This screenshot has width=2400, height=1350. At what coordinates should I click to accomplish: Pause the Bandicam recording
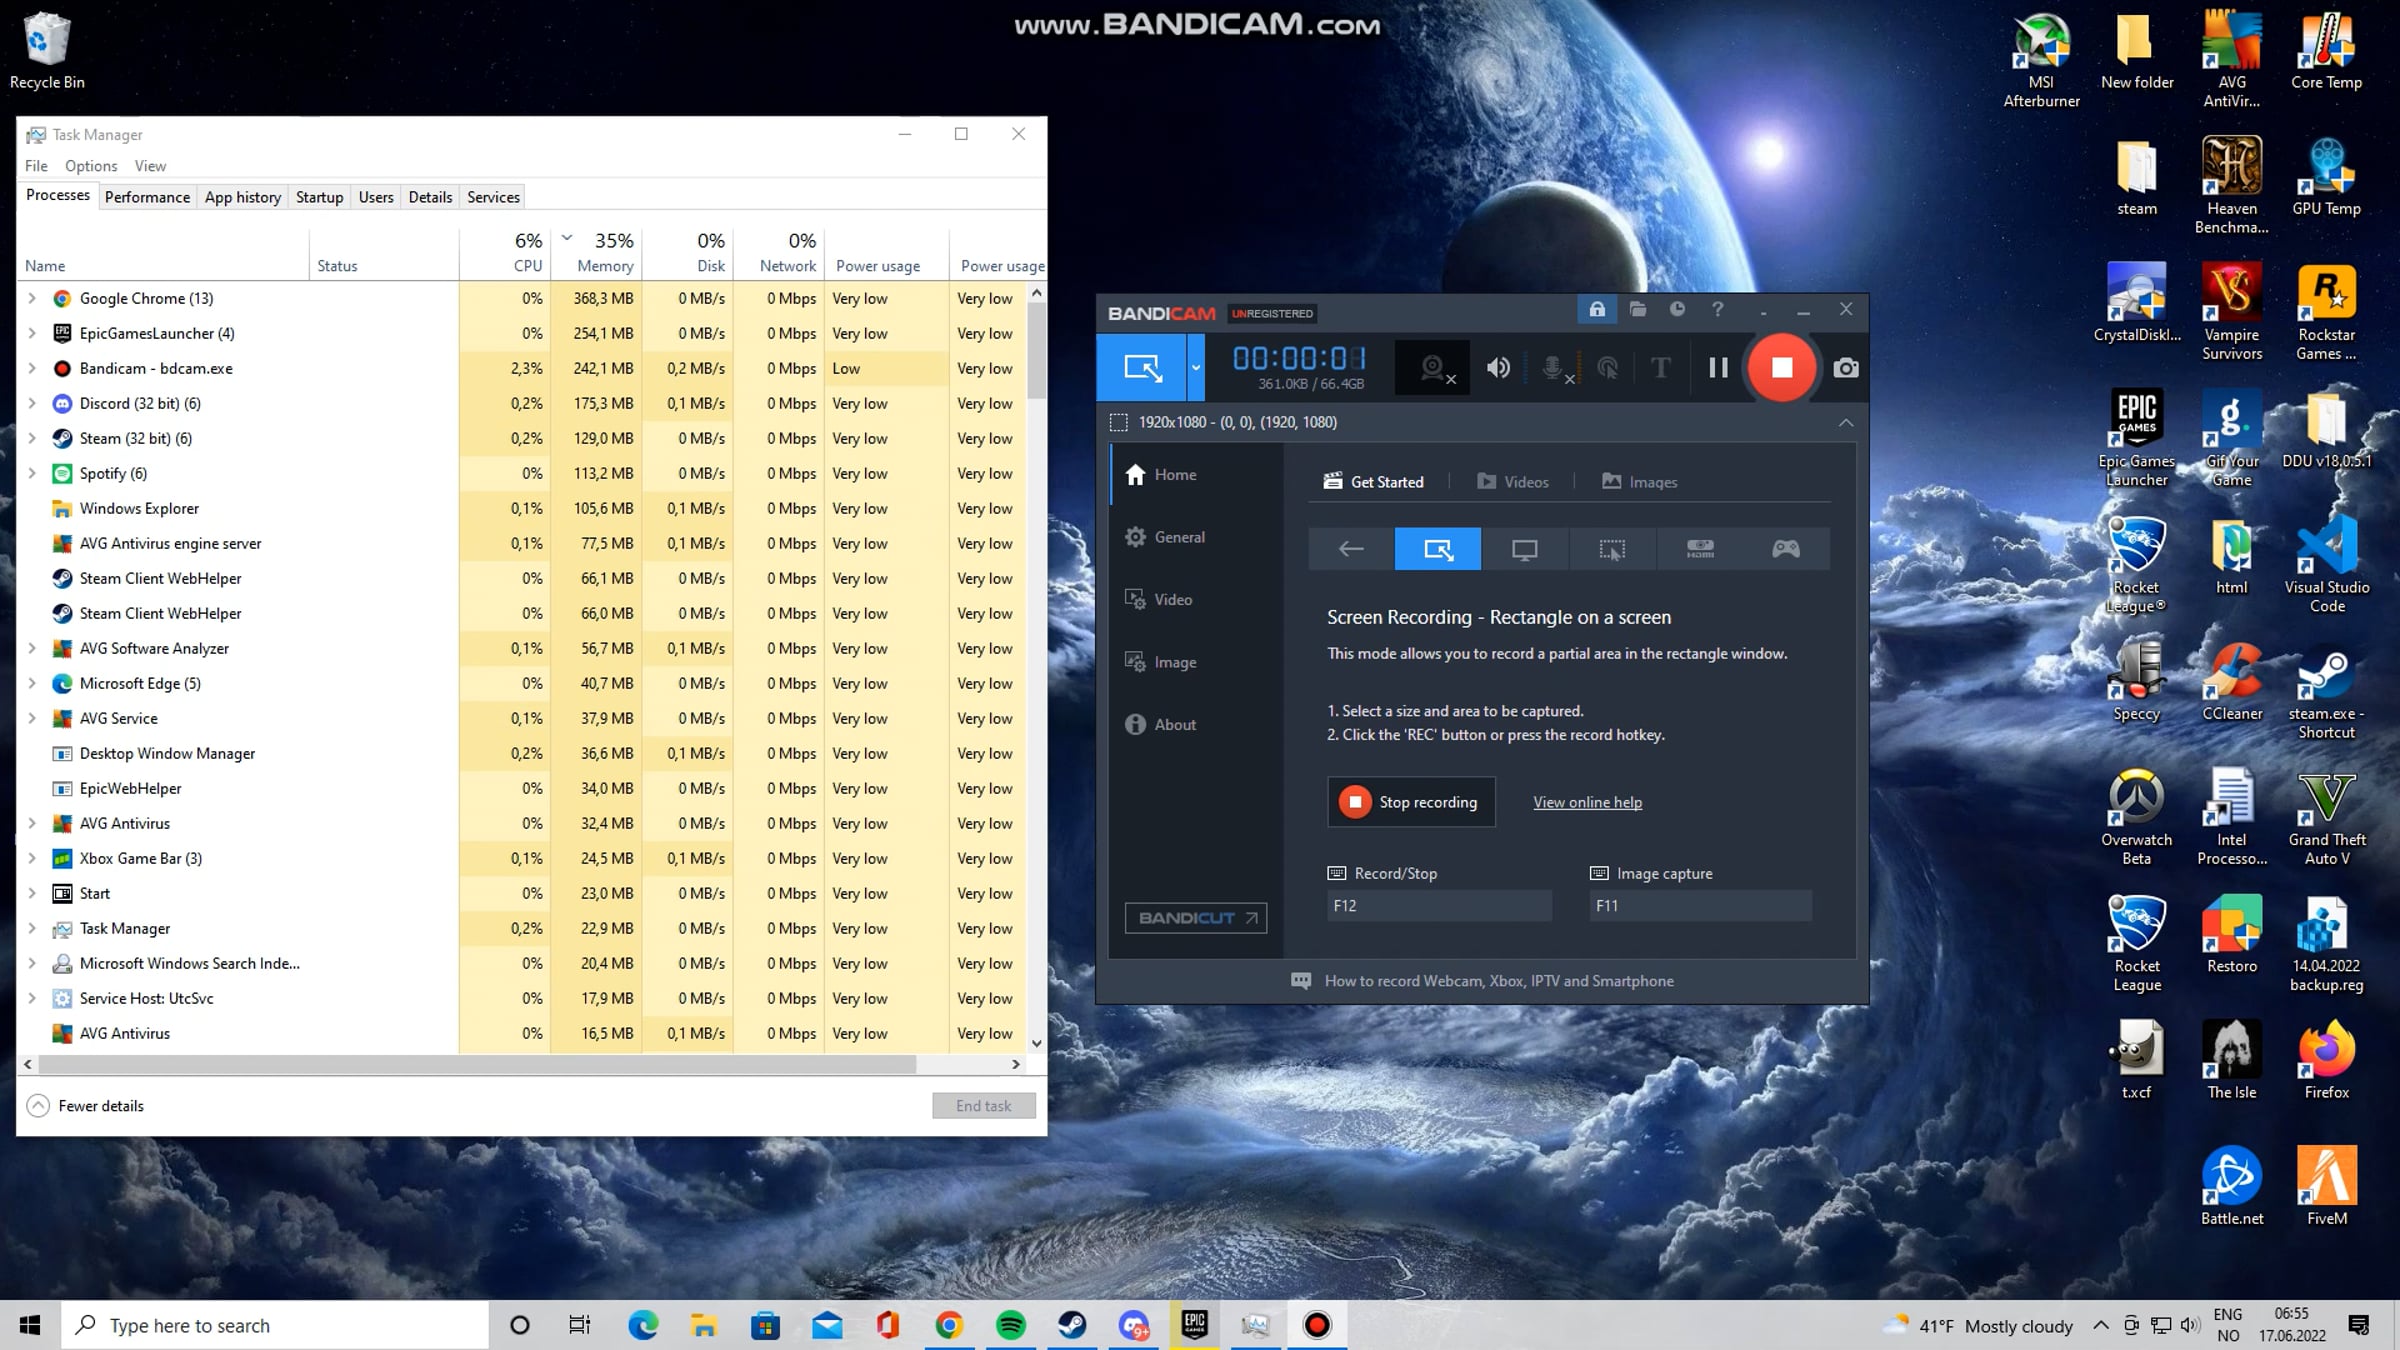coord(1718,368)
